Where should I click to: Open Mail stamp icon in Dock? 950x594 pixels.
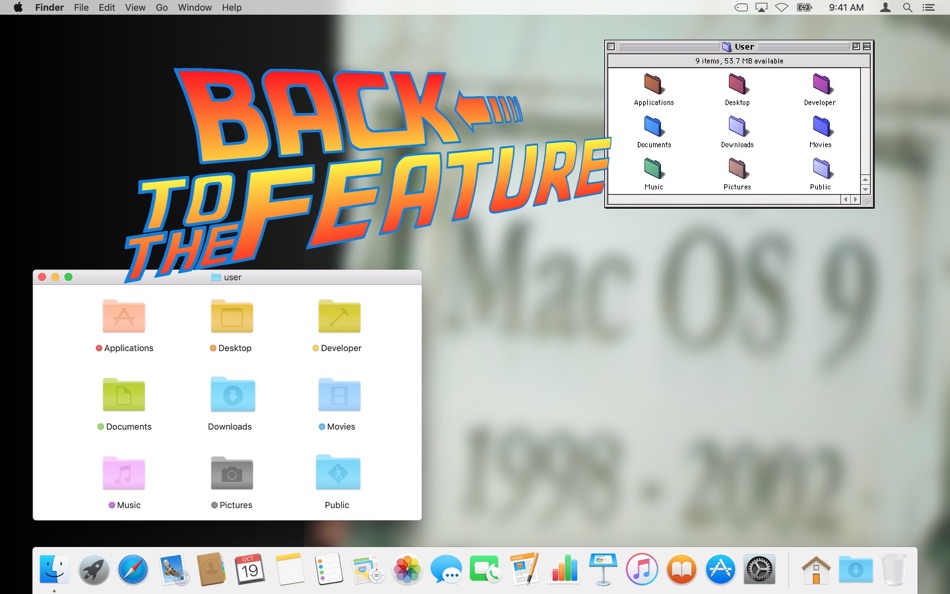[x=172, y=569]
